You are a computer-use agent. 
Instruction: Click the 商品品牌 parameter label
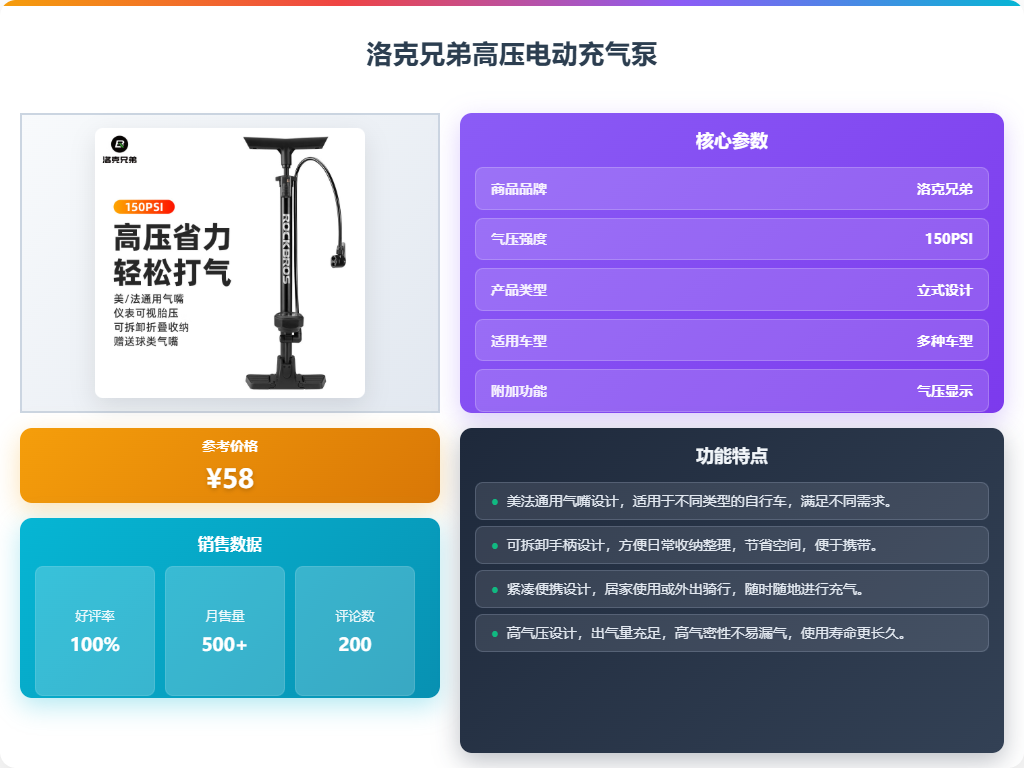click(519, 189)
